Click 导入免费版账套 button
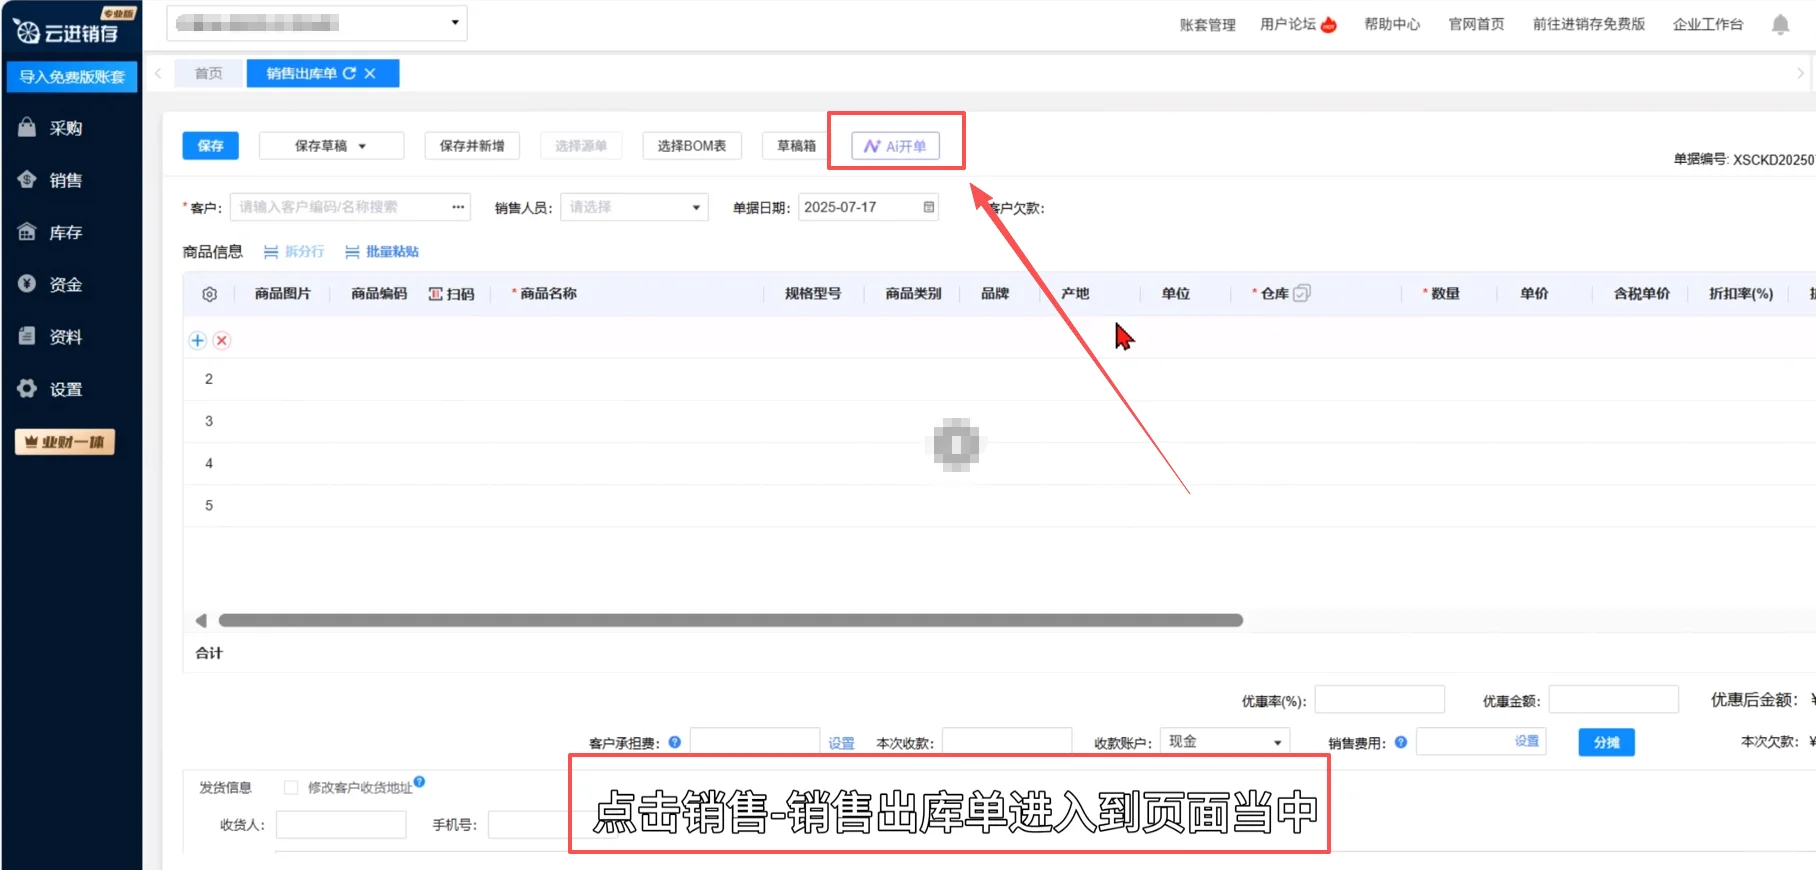Screen dimensions: 1816x870 click(72, 77)
